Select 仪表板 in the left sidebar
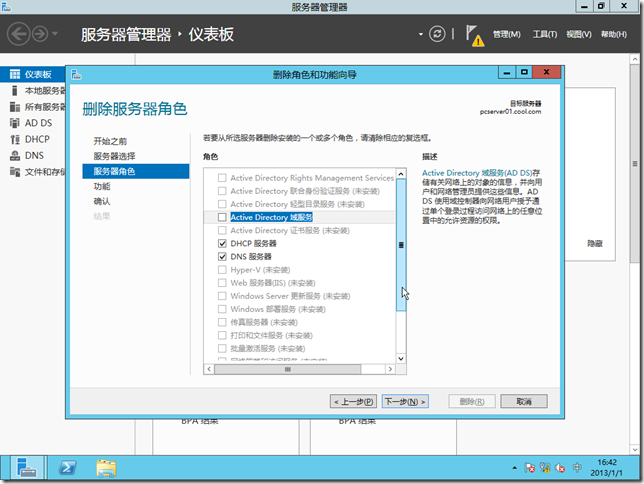The height and width of the screenshot is (484, 644). pyautogui.click(x=33, y=74)
